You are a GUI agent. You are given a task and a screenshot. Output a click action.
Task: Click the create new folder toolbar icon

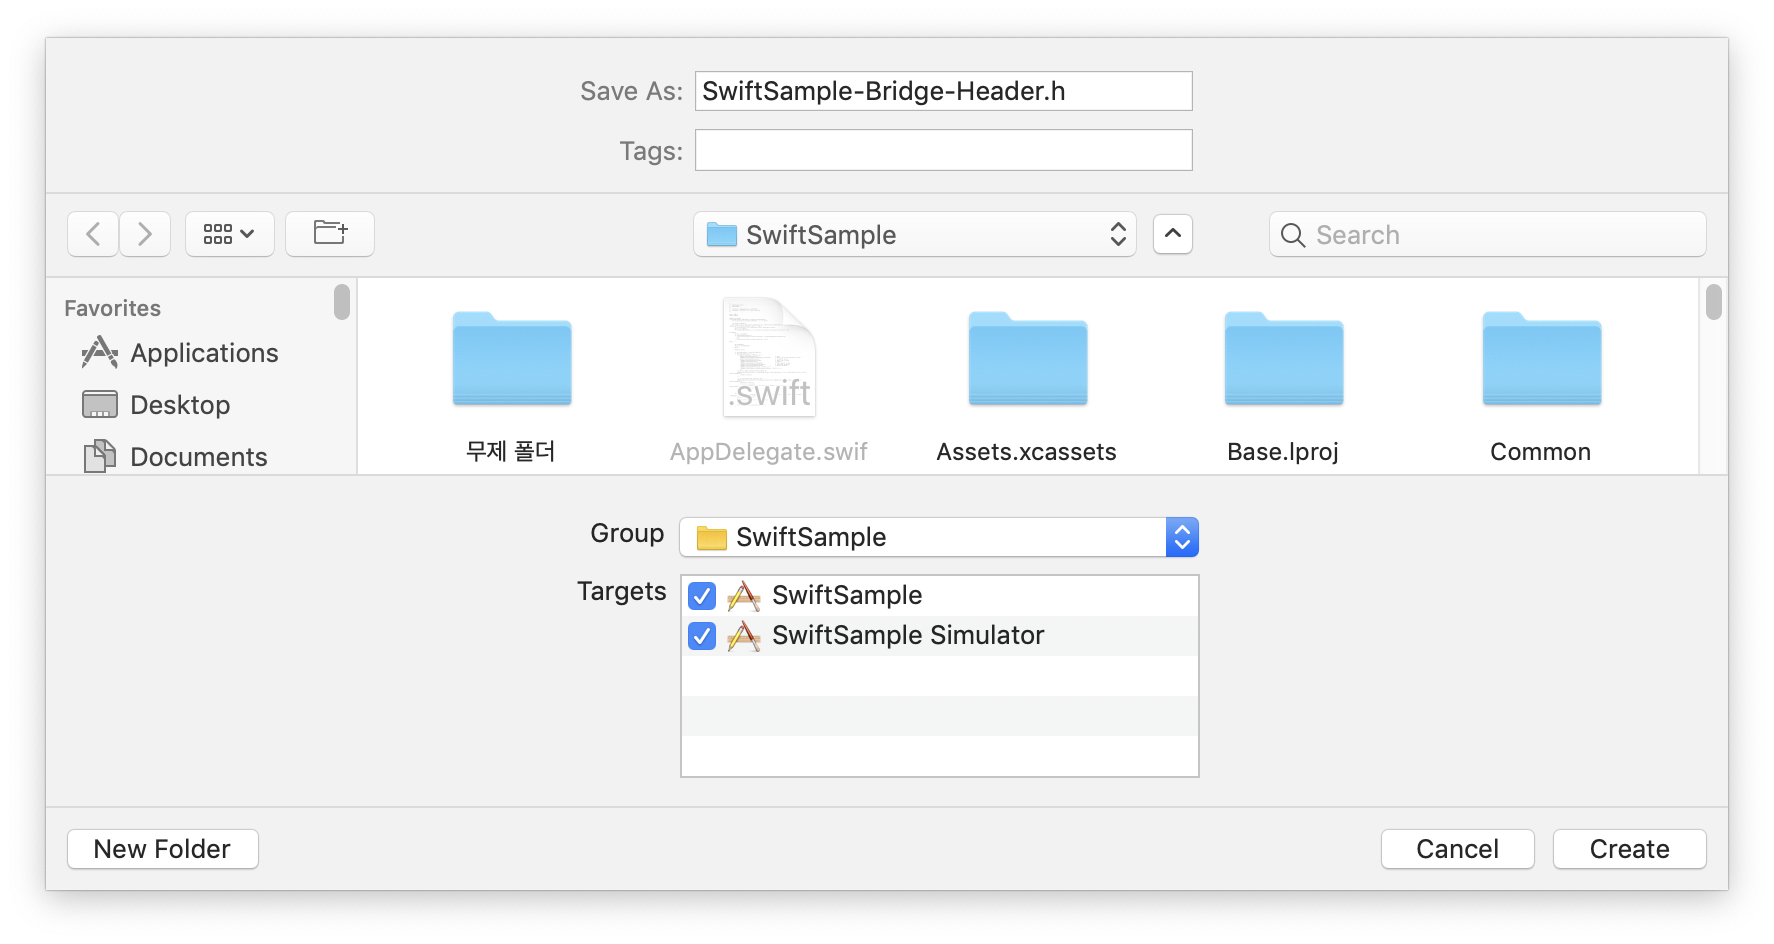[330, 234]
